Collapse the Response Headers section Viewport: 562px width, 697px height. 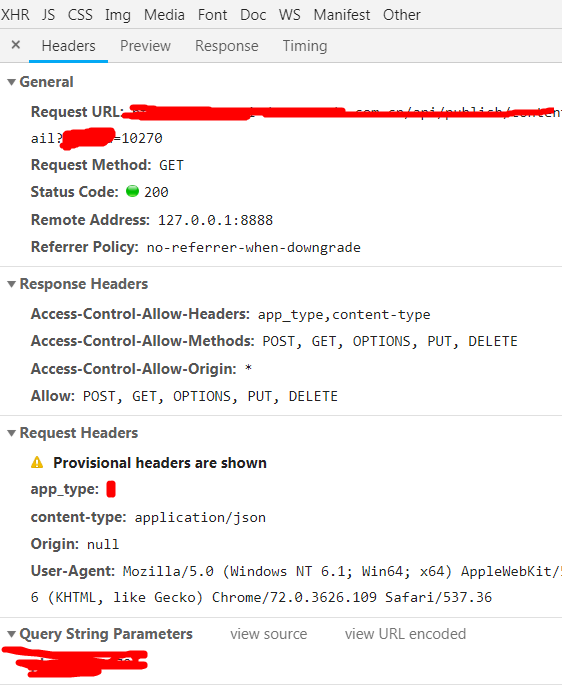pyautogui.click(x=12, y=284)
